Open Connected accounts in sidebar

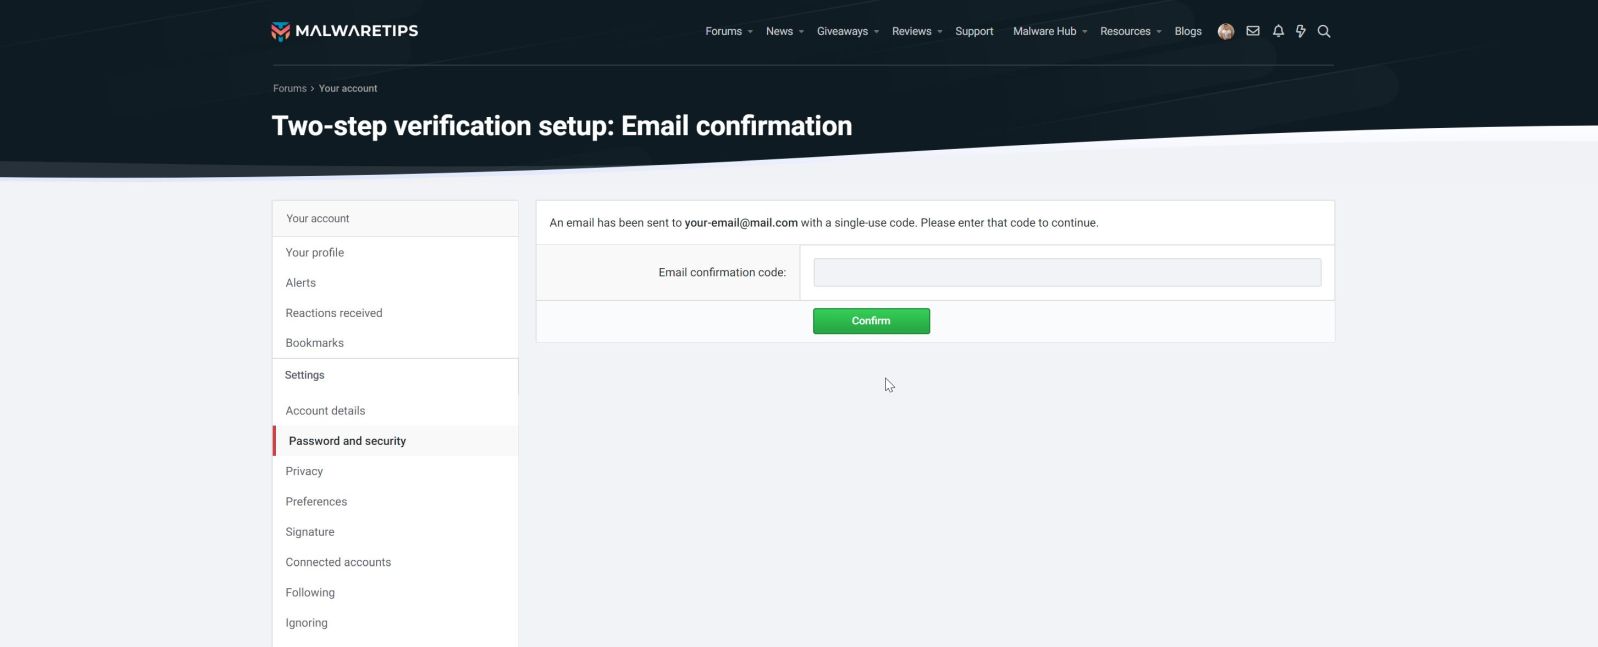[338, 562]
